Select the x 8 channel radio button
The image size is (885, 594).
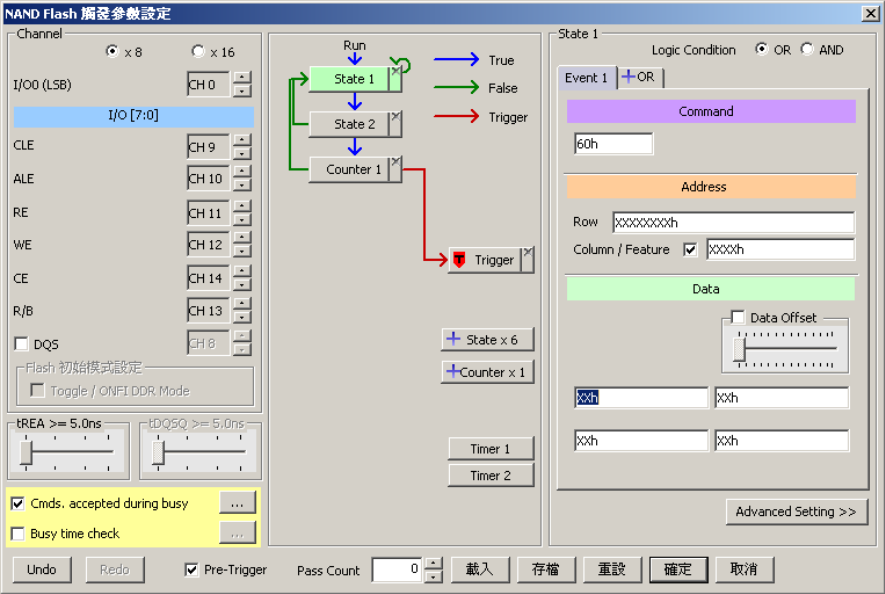click(113, 51)
